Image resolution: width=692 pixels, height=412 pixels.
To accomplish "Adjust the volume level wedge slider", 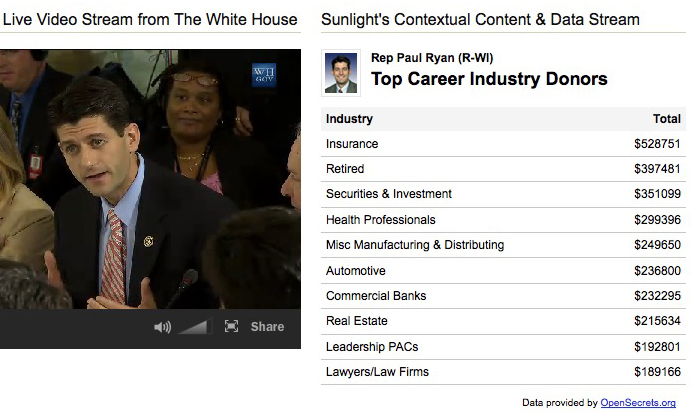I will tap(194, 327).
